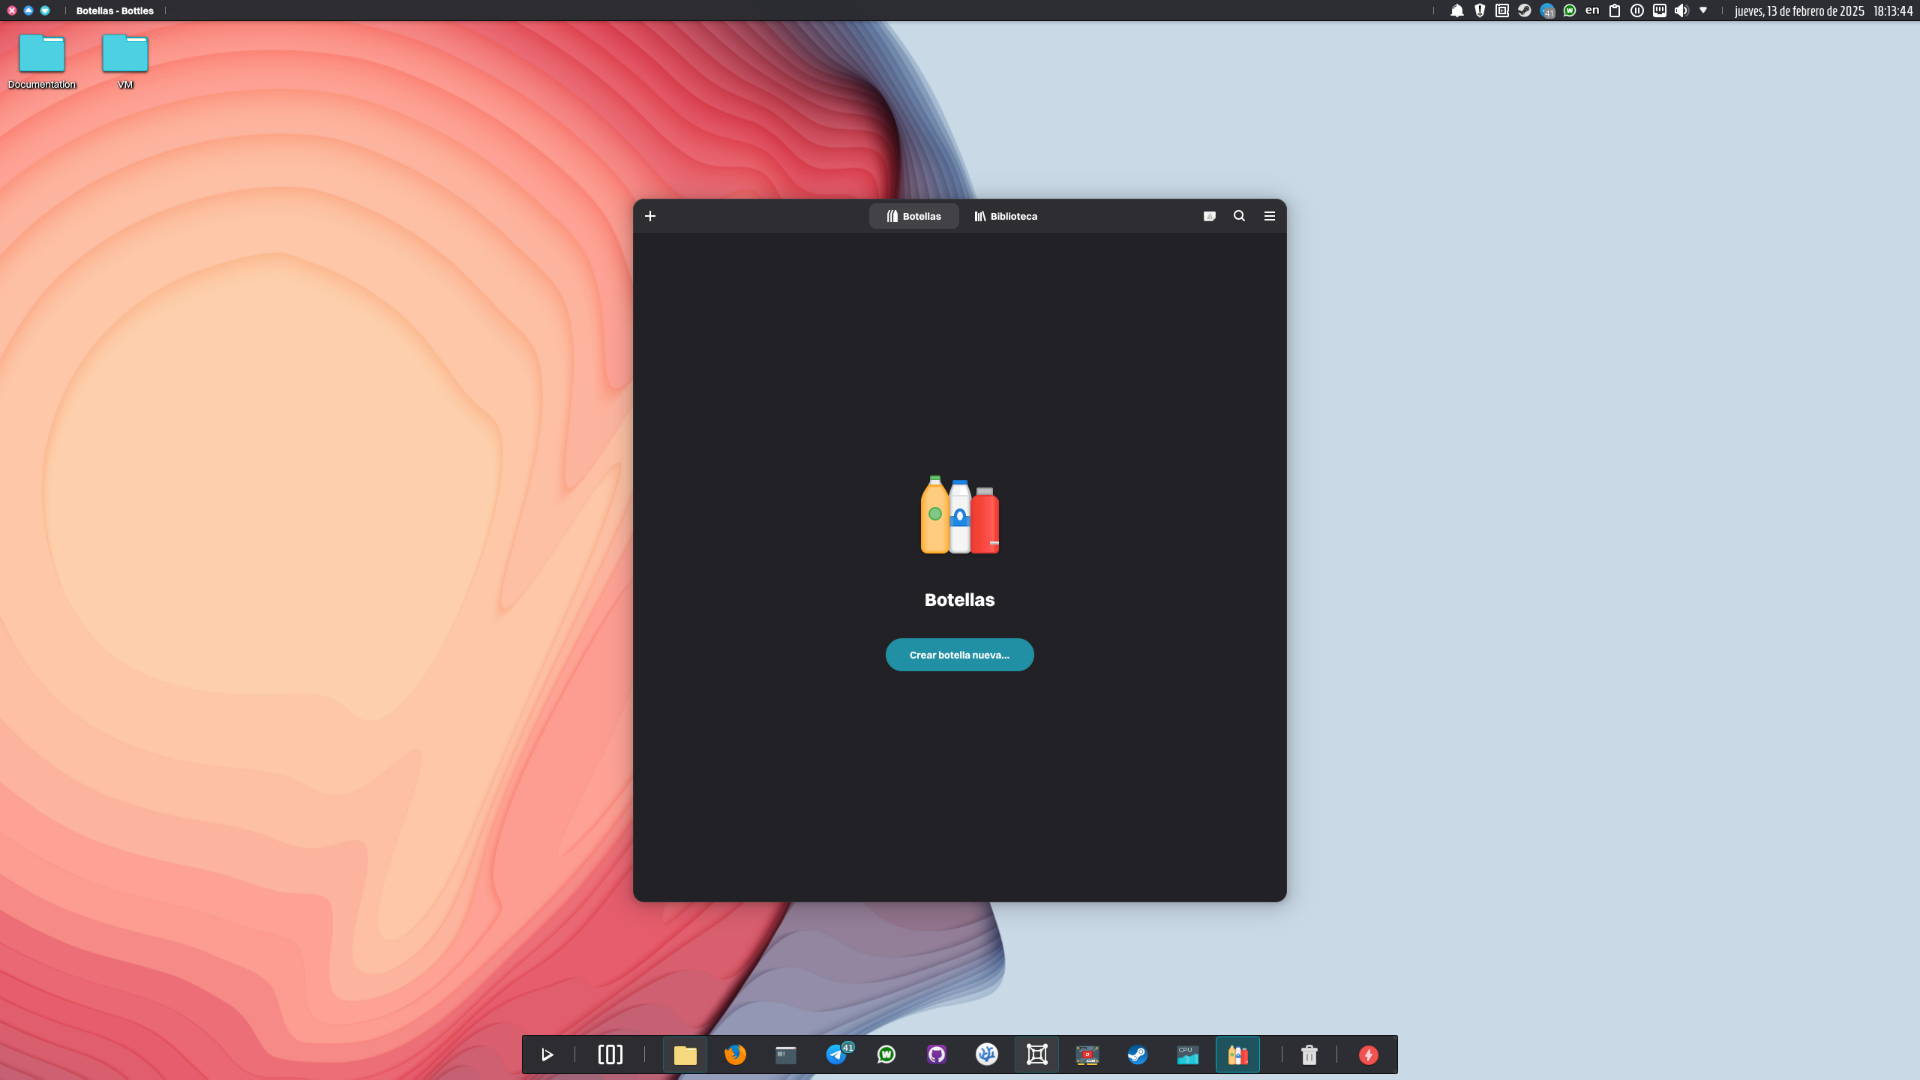Open the Documentation desktop folder
Screen dimensions: 1920x1080
pos(42,62)
